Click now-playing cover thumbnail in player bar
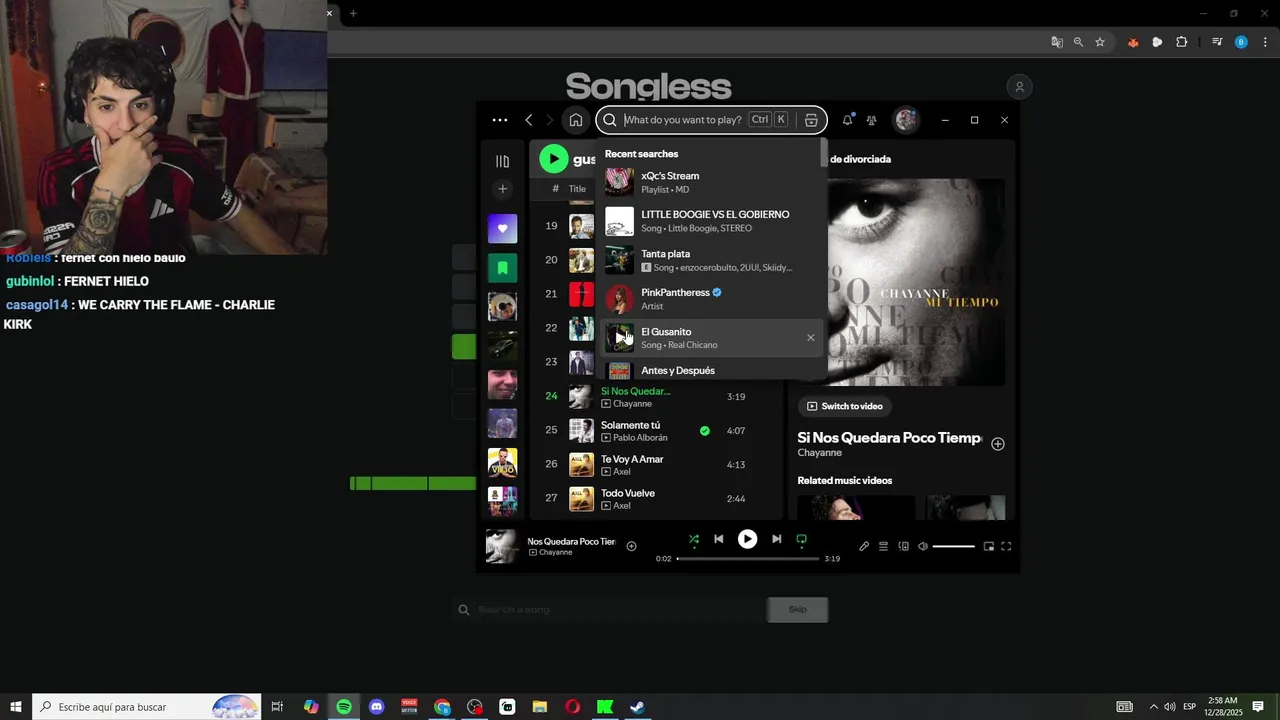This screenshot has width=1280, height=720. [x=501, y=546]
